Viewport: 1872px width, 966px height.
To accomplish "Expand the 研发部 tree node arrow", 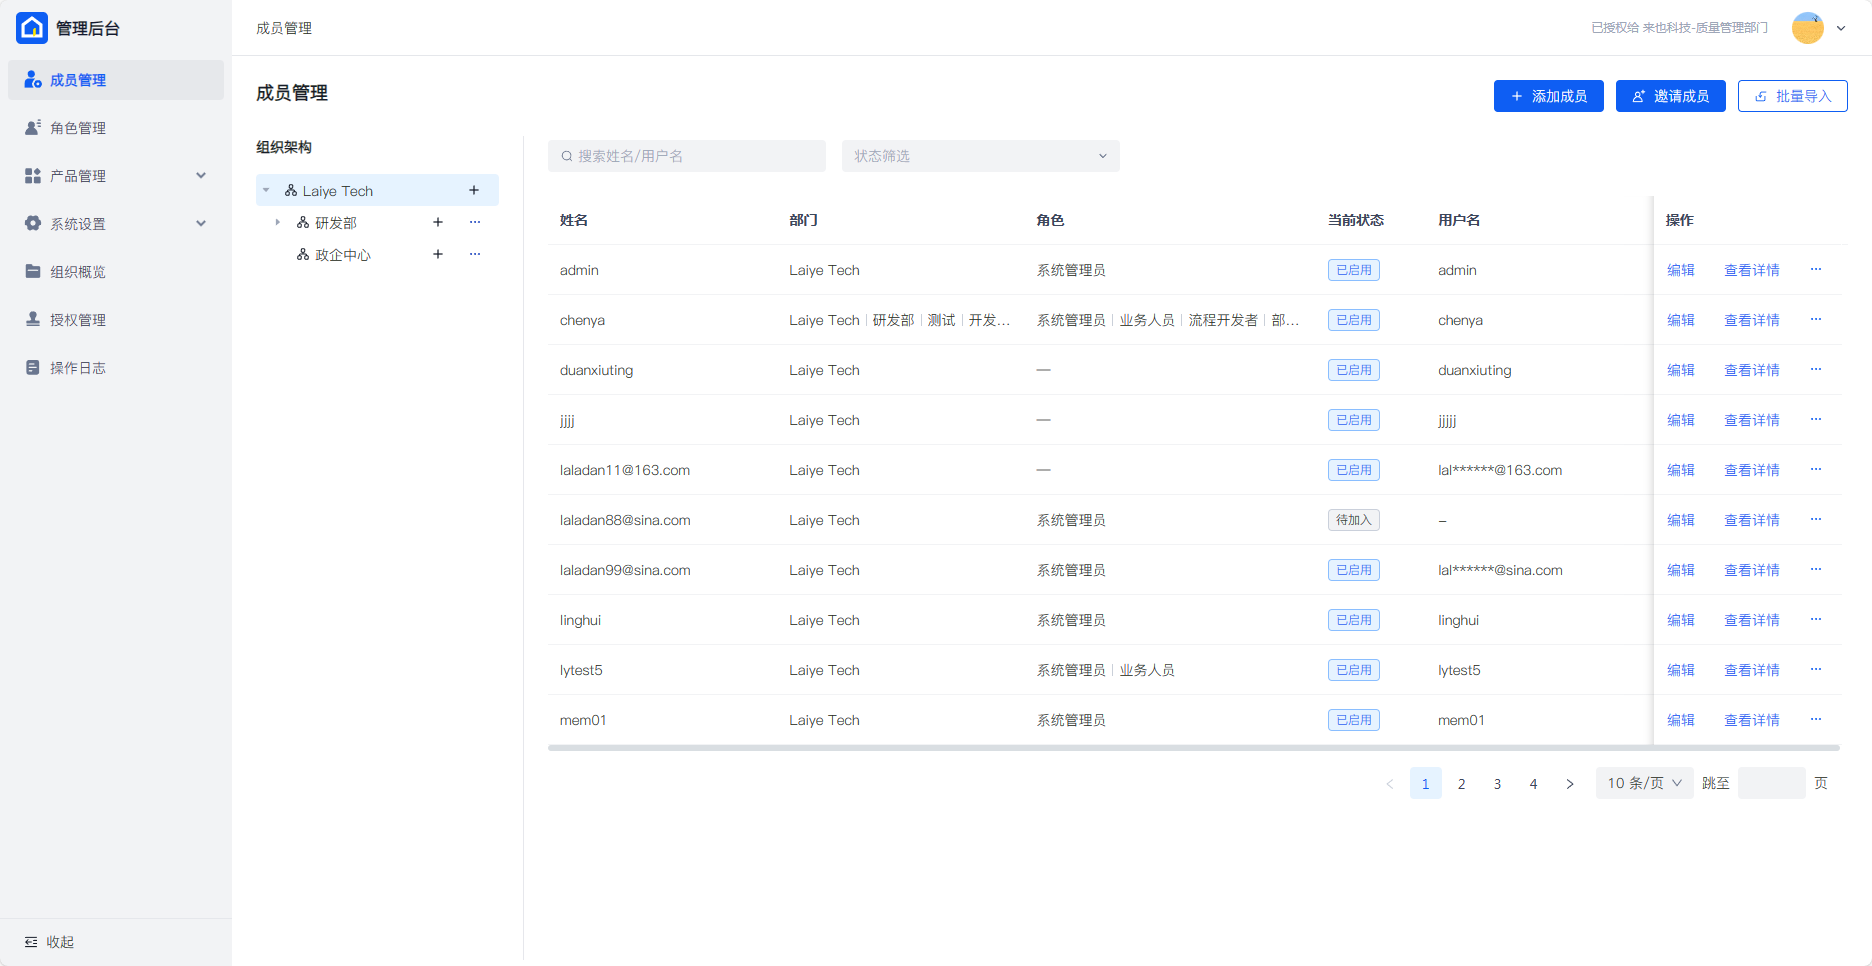I will tap(277, 222).
